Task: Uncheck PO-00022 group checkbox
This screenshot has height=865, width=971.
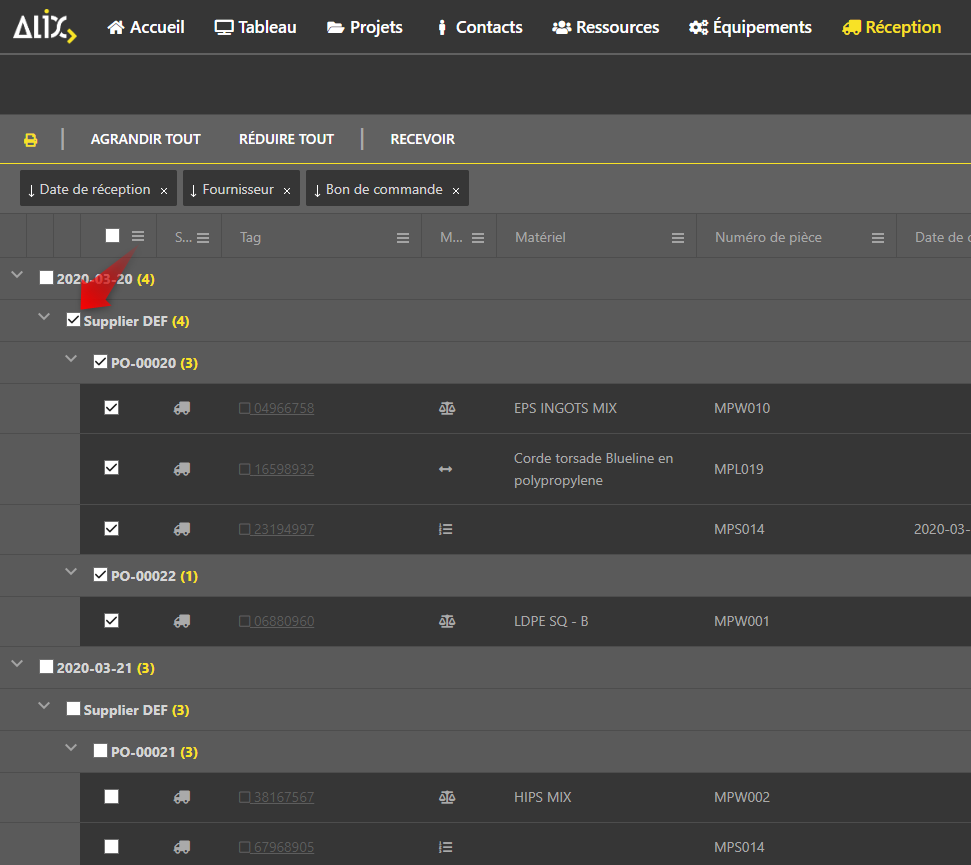Action: [x=100, y=575]
